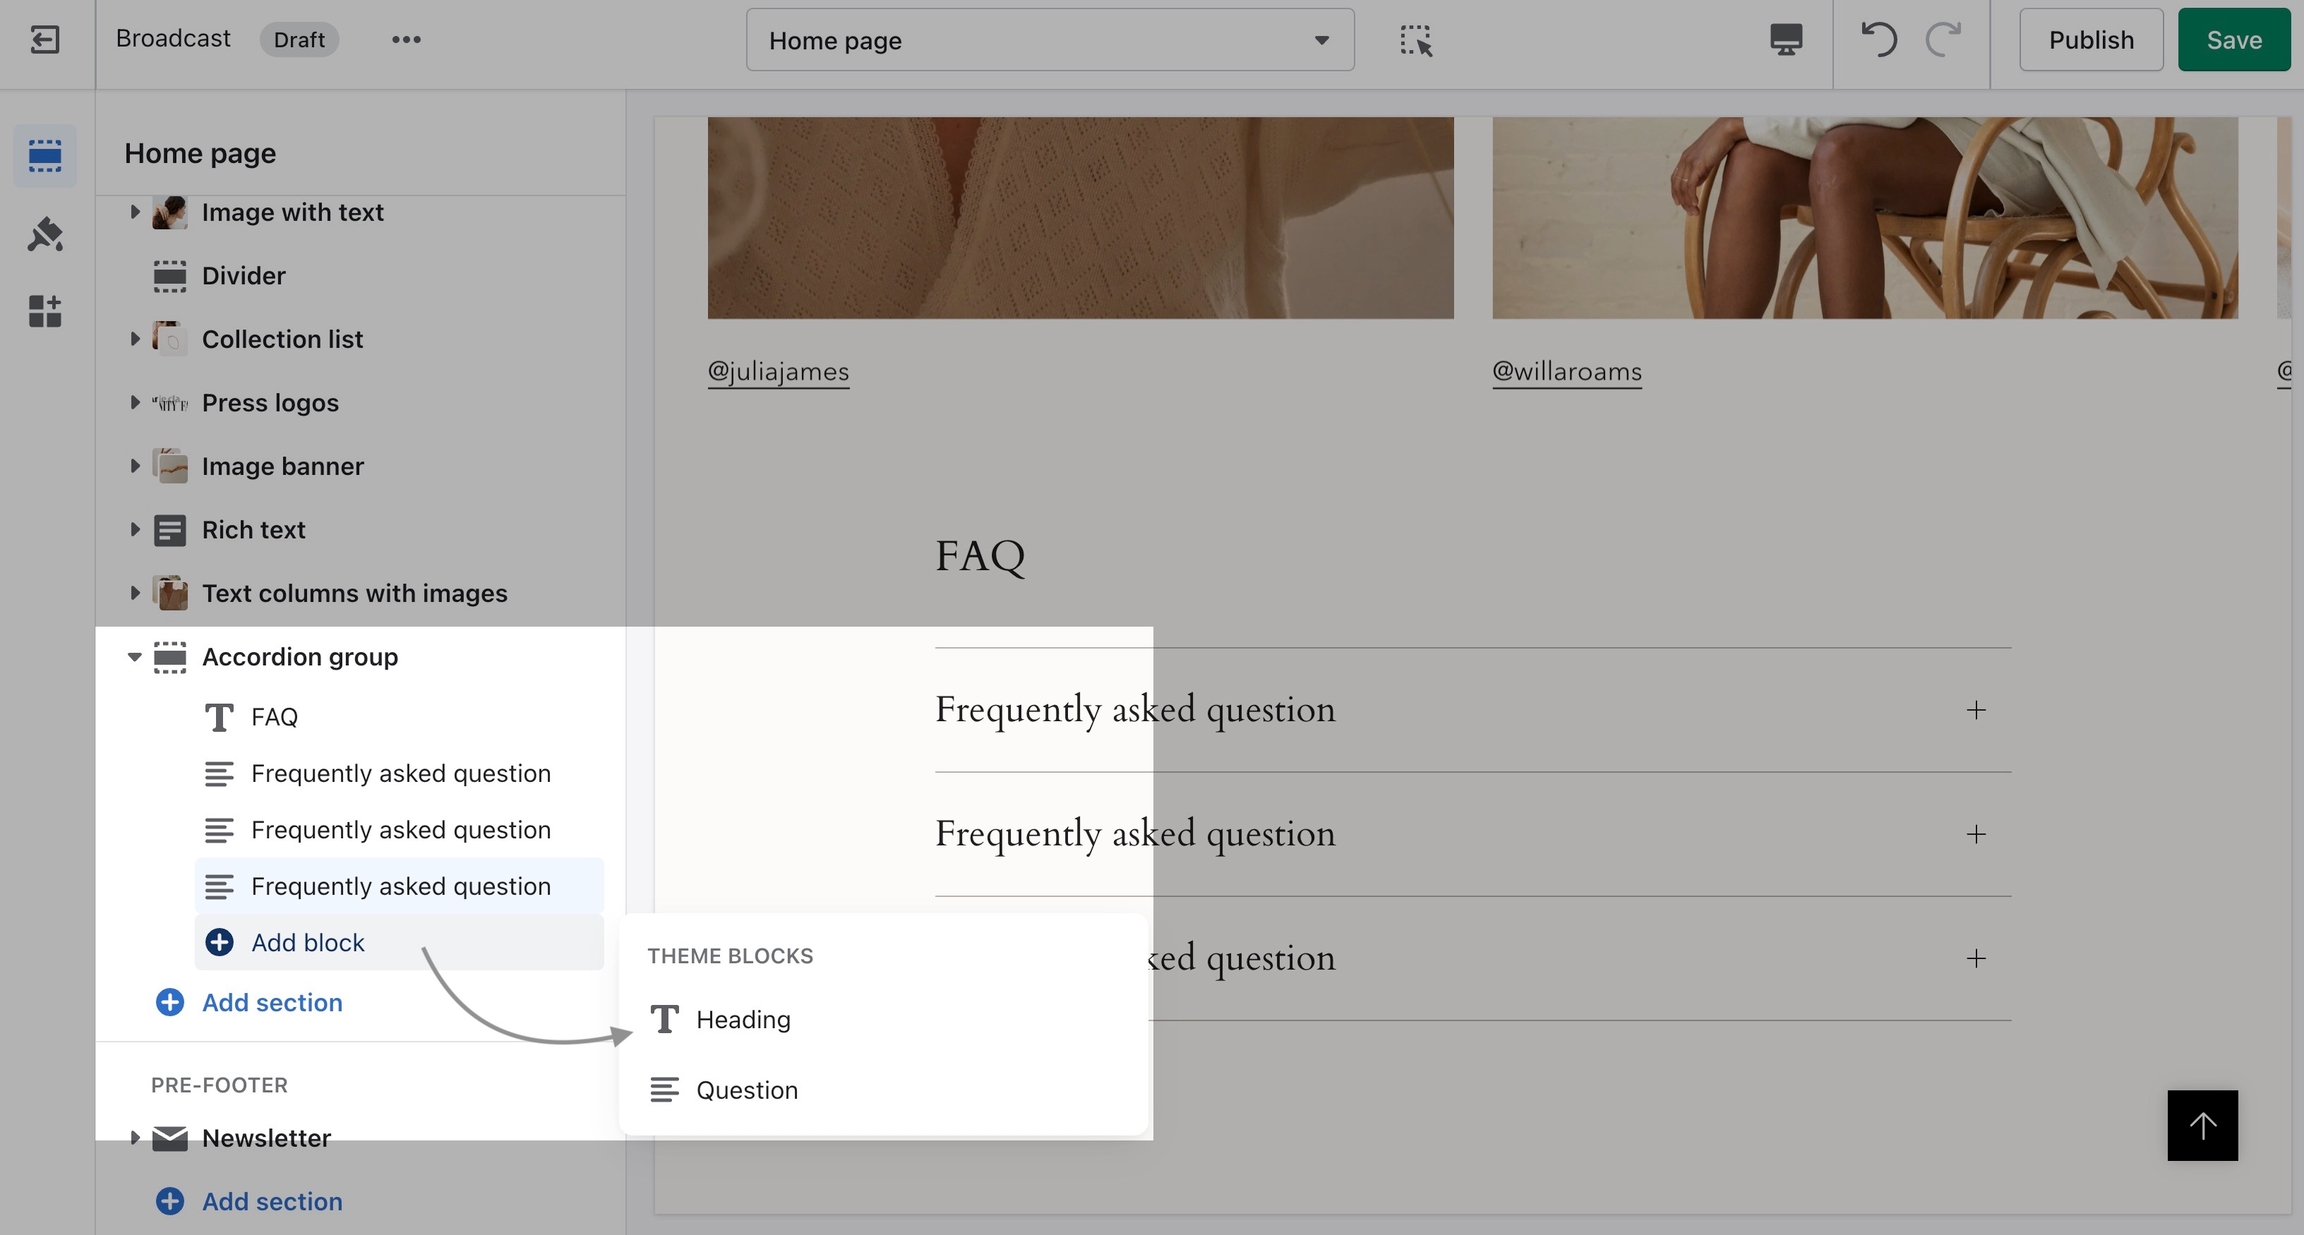Expand the Newsletter section
2304x1235 pixels.
[134, 1138]
